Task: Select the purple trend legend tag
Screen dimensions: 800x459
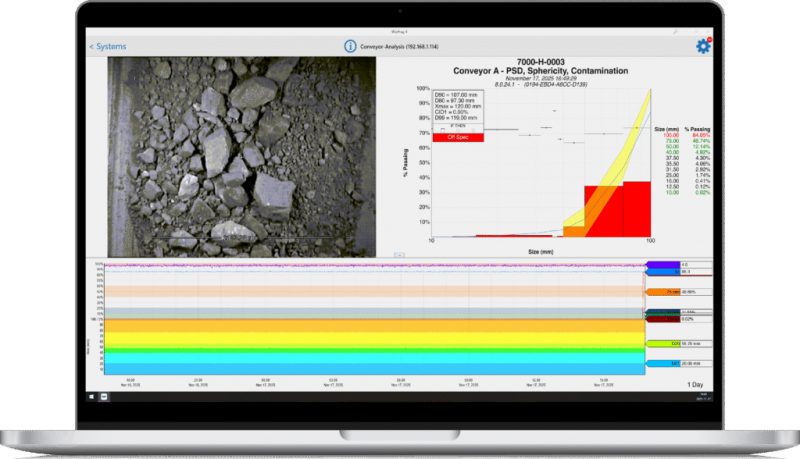Action: point(663,265)
